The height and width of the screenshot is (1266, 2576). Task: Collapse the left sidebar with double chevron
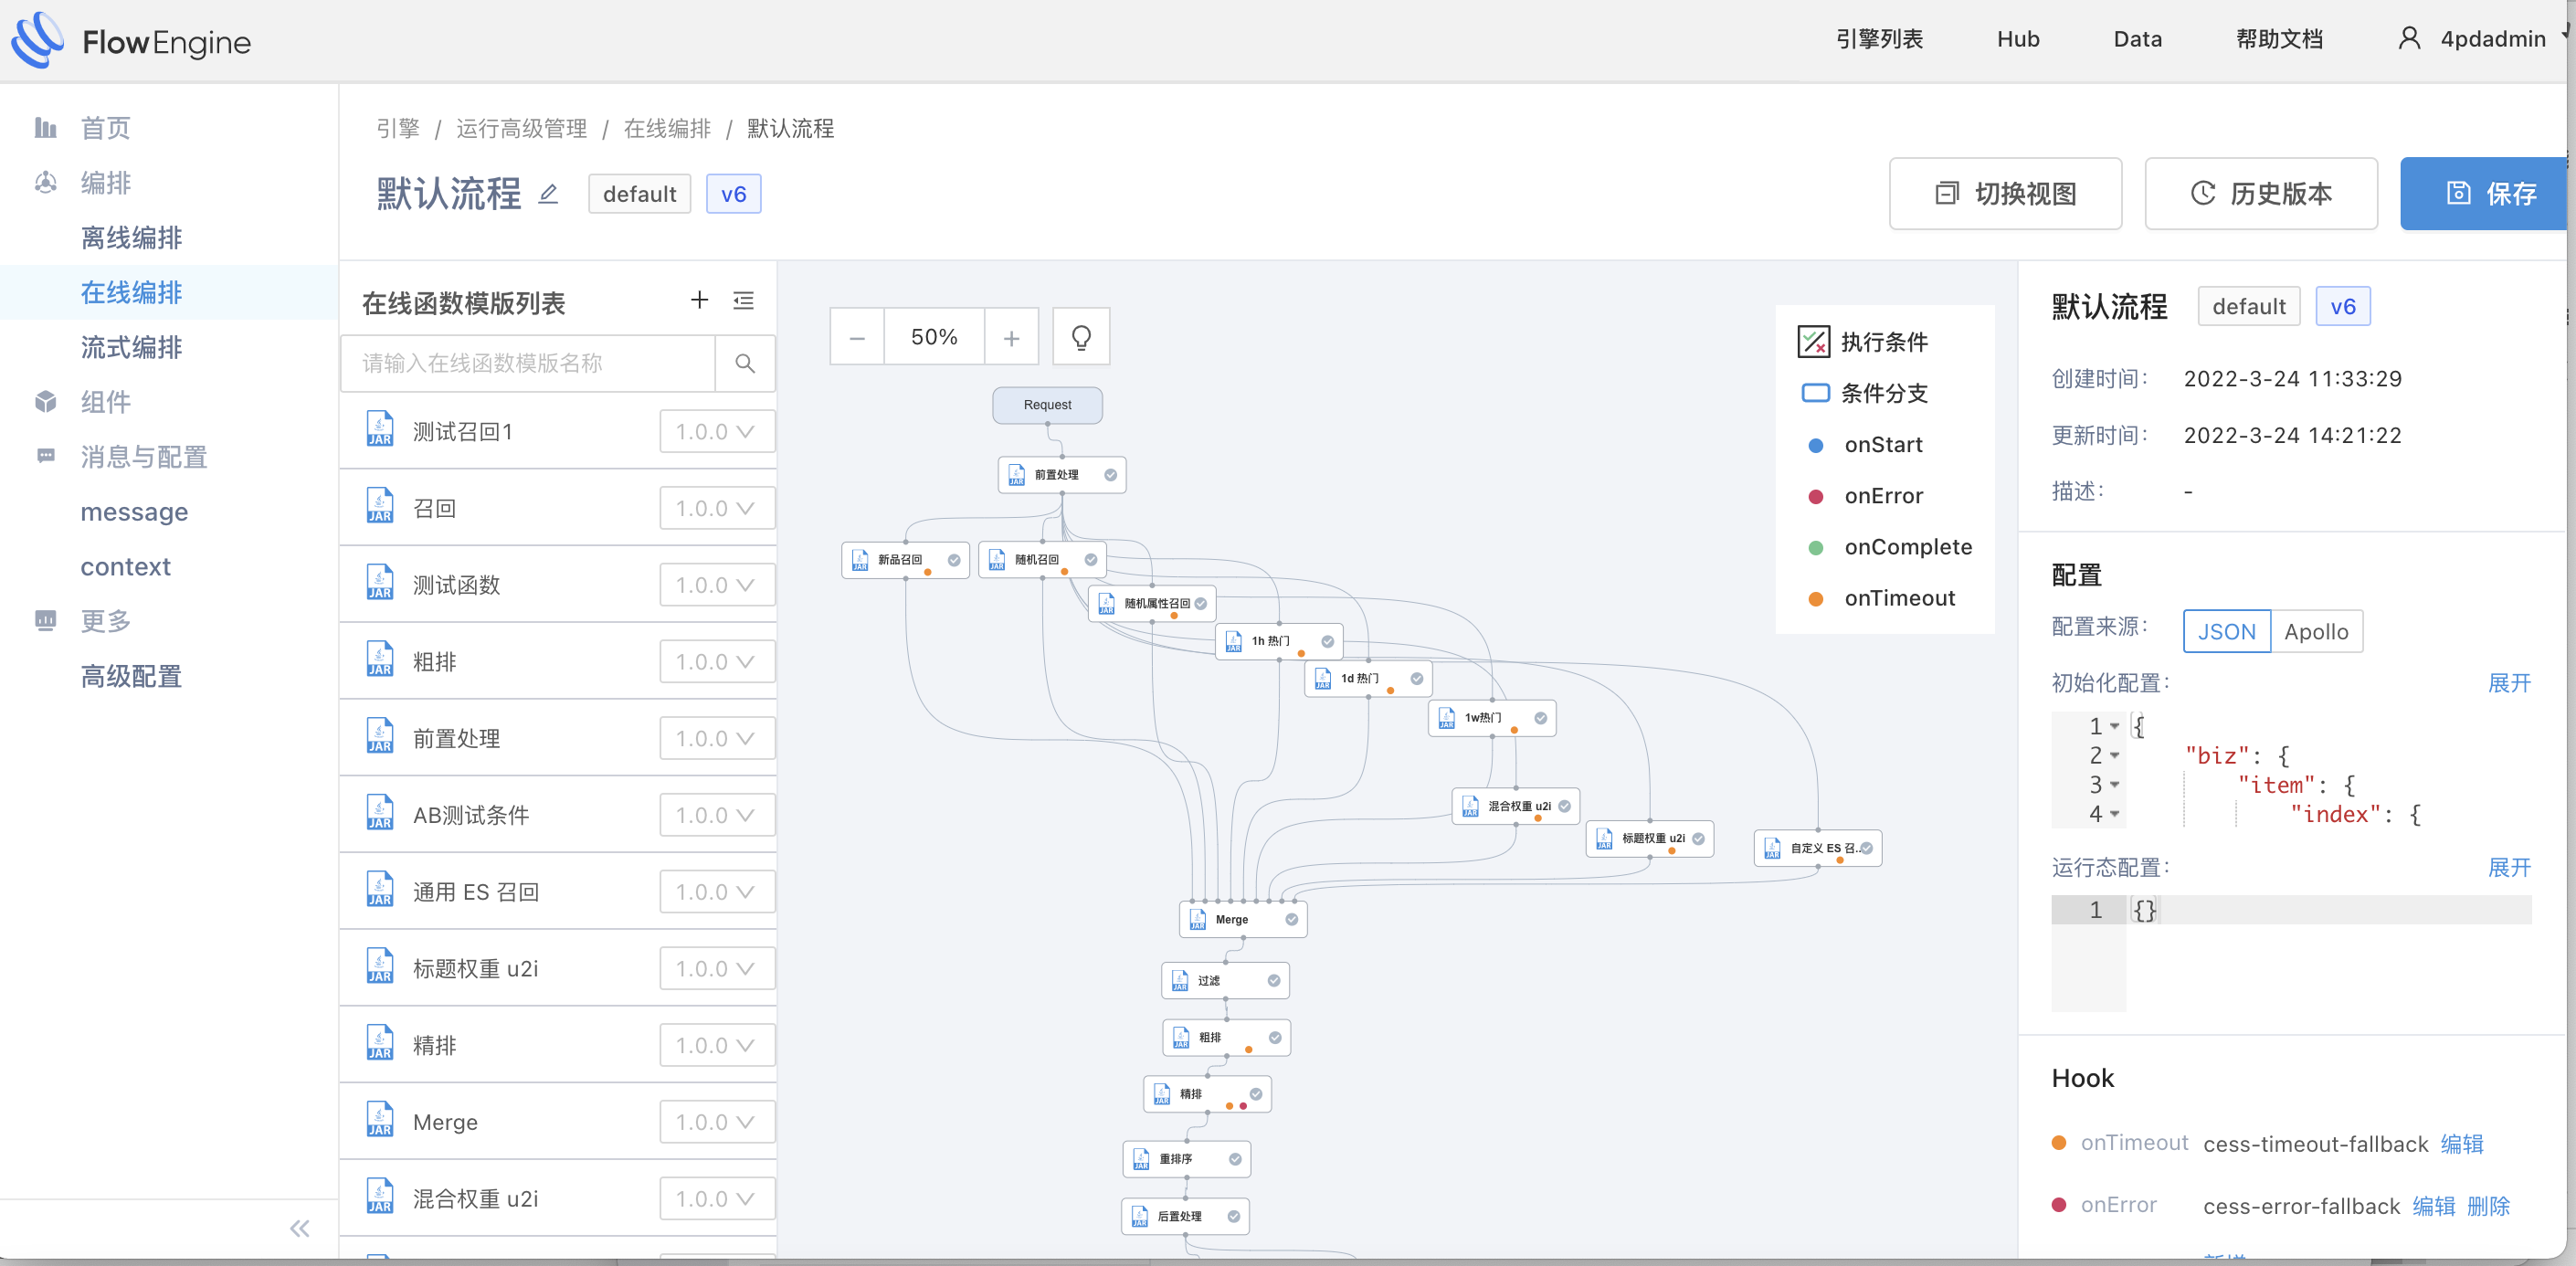click(299, 1228)
